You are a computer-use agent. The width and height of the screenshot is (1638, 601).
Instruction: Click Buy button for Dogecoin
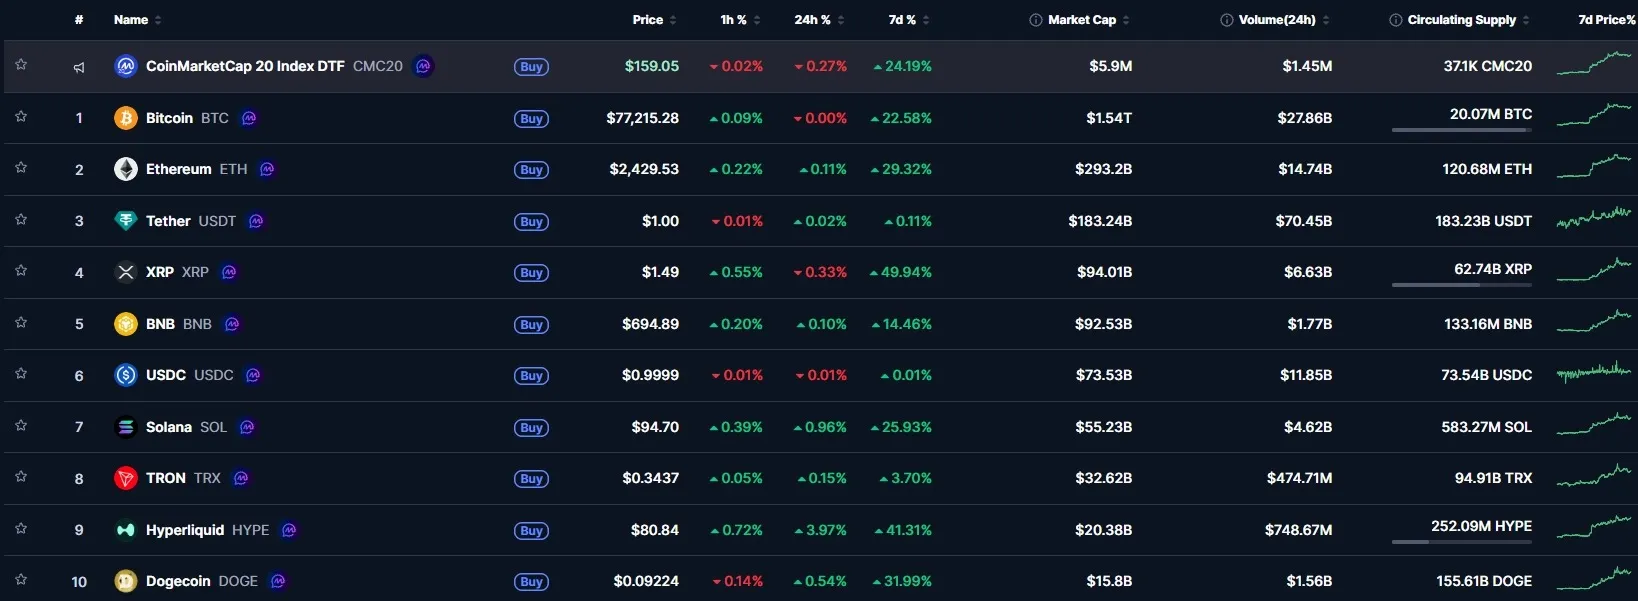(x=531, y=582)
